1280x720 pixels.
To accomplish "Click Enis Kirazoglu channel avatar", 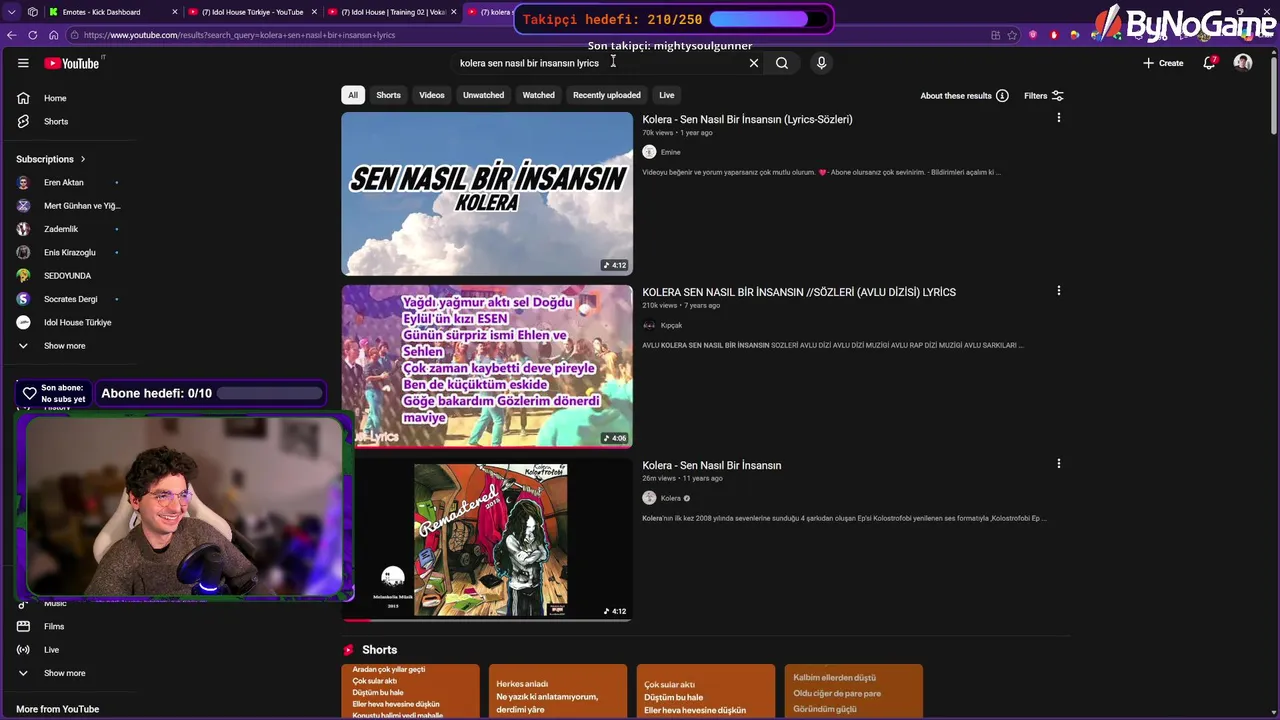I will [23, 252].
